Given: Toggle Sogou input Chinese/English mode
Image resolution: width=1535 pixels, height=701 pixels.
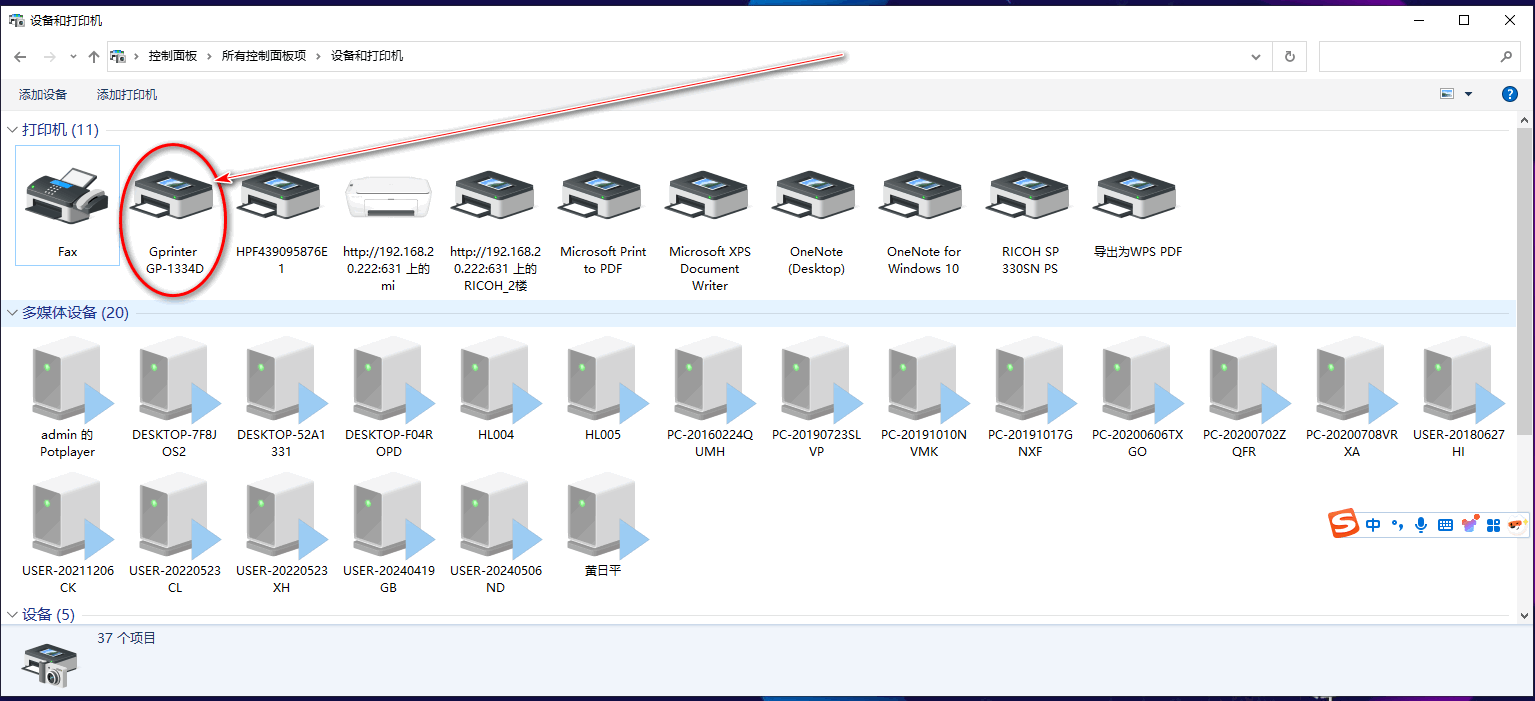Looking at the screenshot, I should coord(1373,524).
